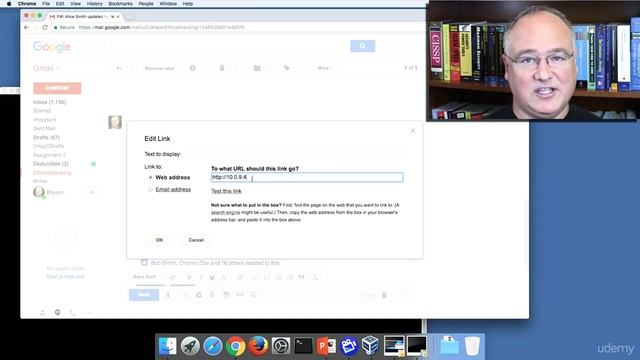This screenshot has height=360, width=640.
Task: Open the Gmail dropdown below Google logo
Action: click(46, 68)
